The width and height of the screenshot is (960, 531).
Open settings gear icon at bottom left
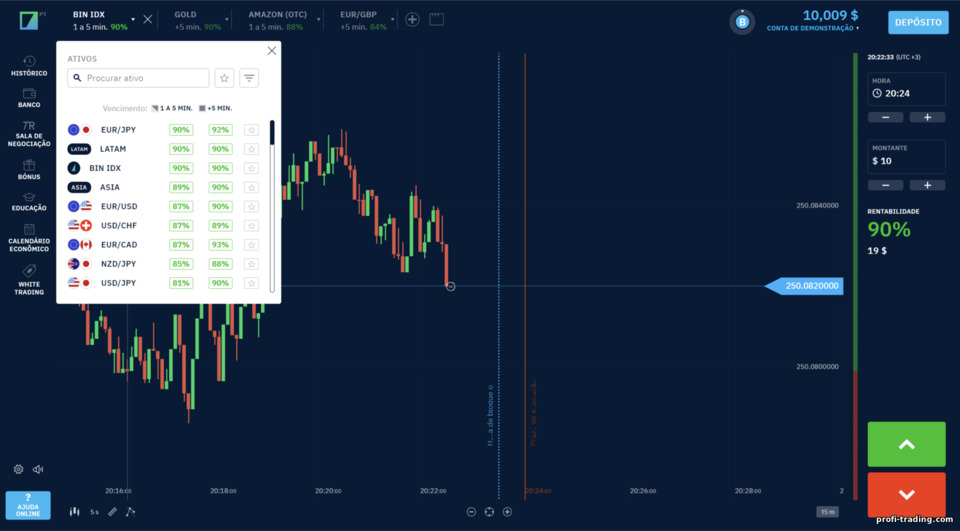(18, 469)
